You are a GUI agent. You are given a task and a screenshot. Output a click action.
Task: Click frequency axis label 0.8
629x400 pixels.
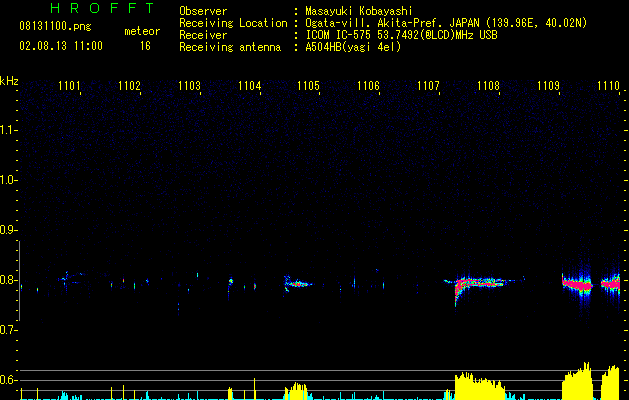pos(7,280)
